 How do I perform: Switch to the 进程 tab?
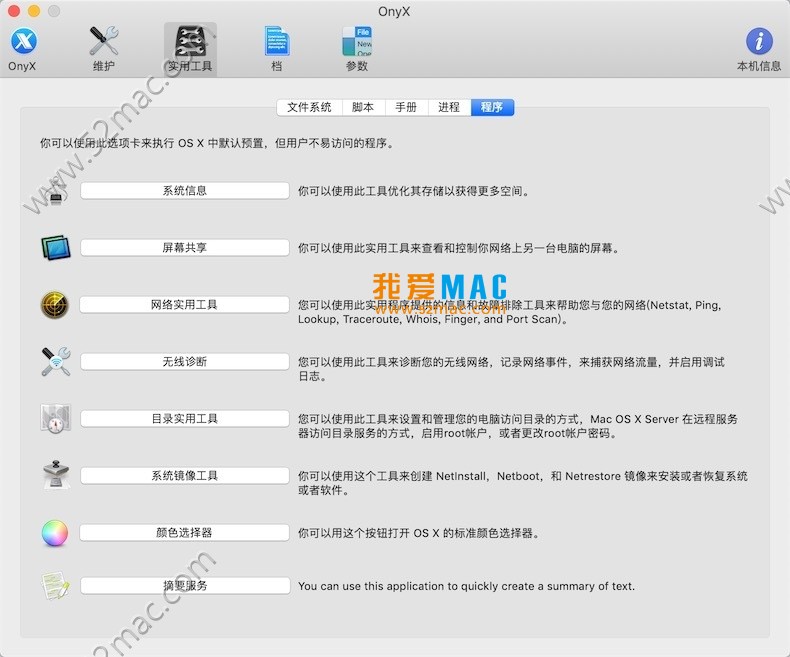pyautogui.click(x=449, y=107)
